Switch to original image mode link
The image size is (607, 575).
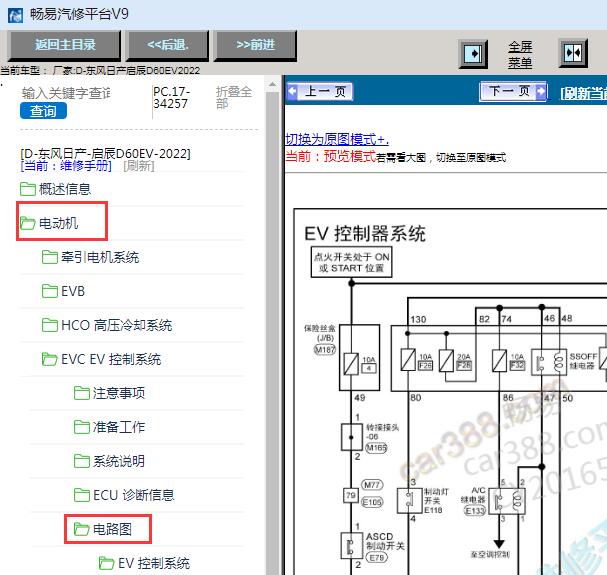click(337, 139)
